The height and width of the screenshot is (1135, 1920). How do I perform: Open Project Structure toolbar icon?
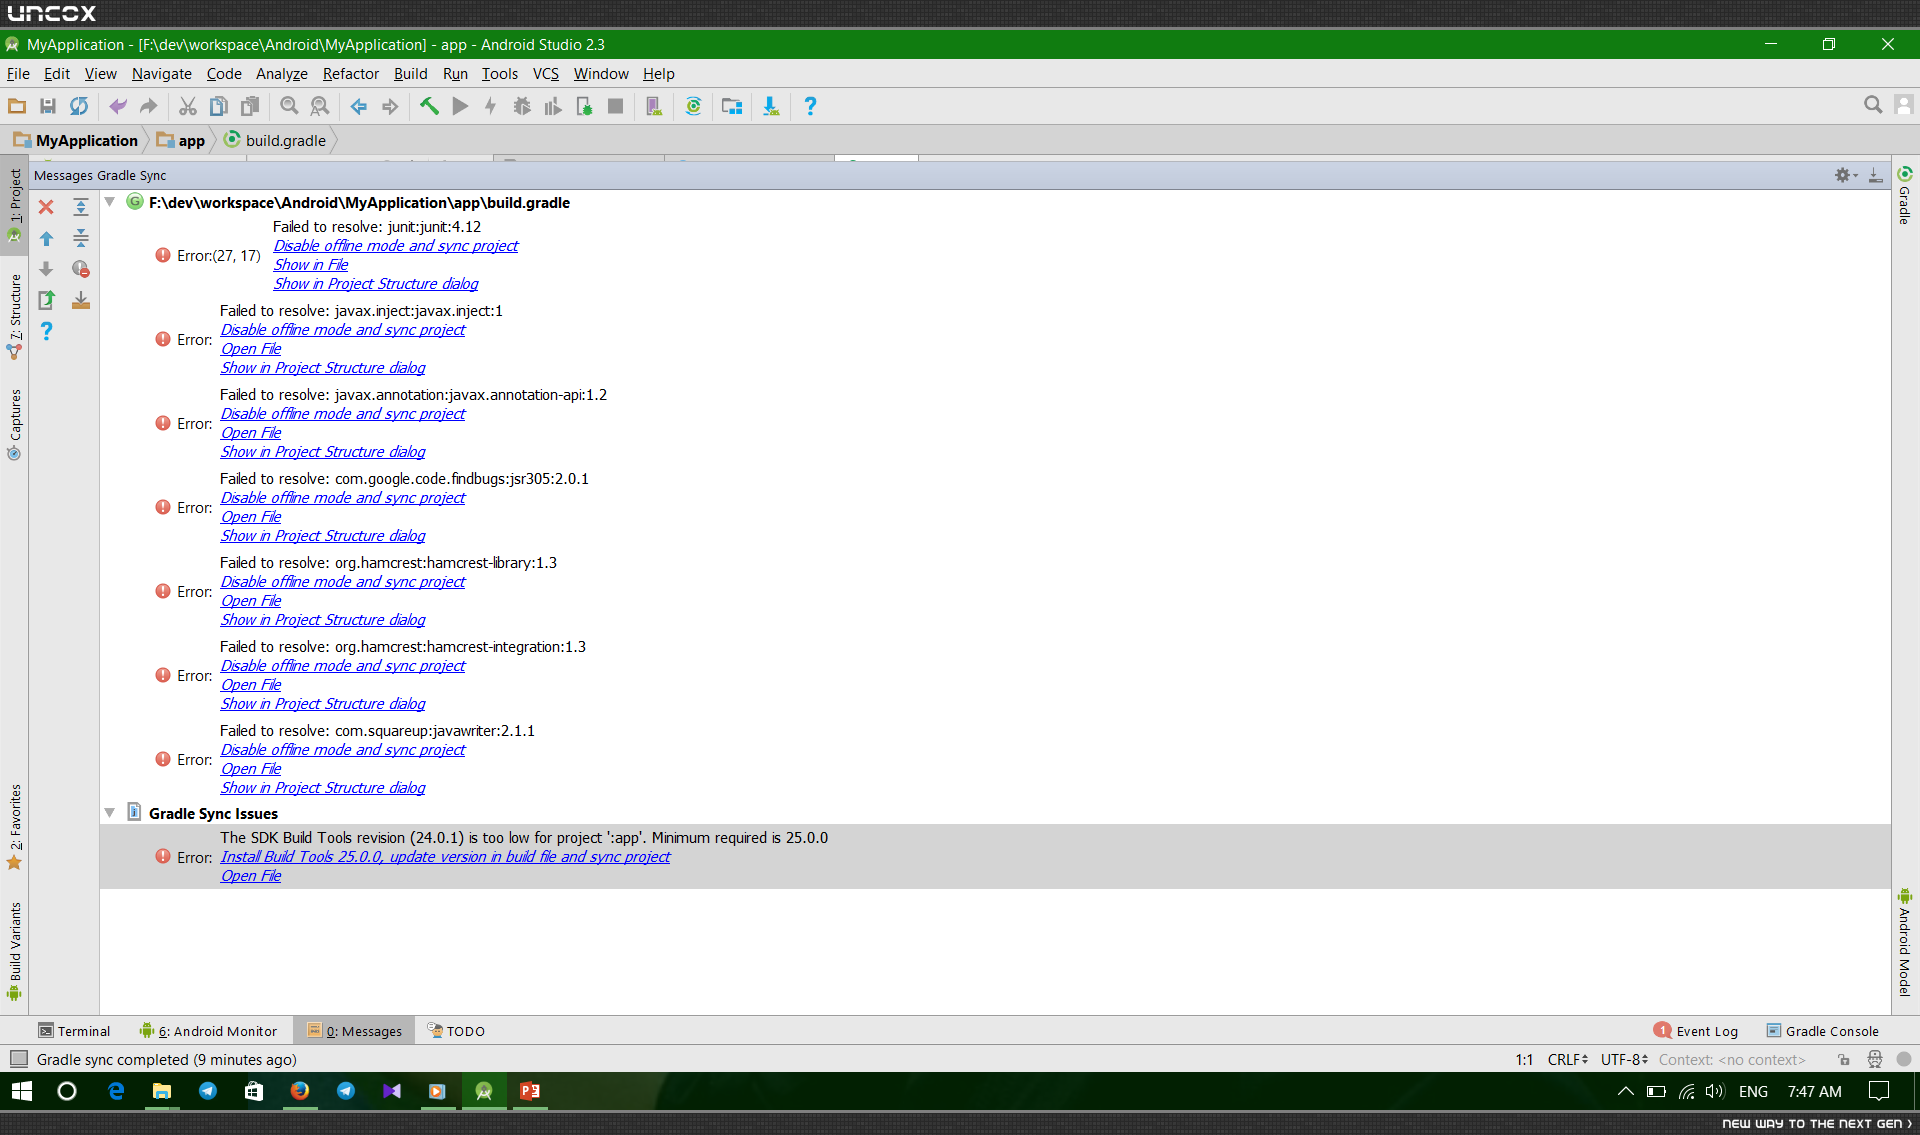tap(732, 106)
